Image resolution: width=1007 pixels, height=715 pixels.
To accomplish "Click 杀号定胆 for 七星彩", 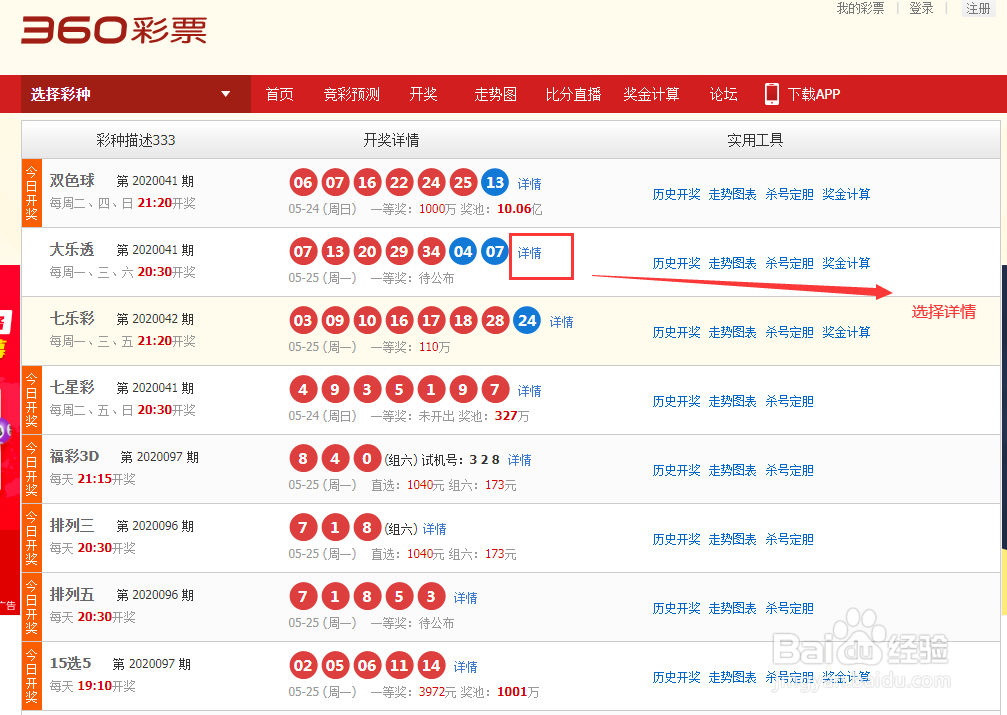I will tap(789, 401).
